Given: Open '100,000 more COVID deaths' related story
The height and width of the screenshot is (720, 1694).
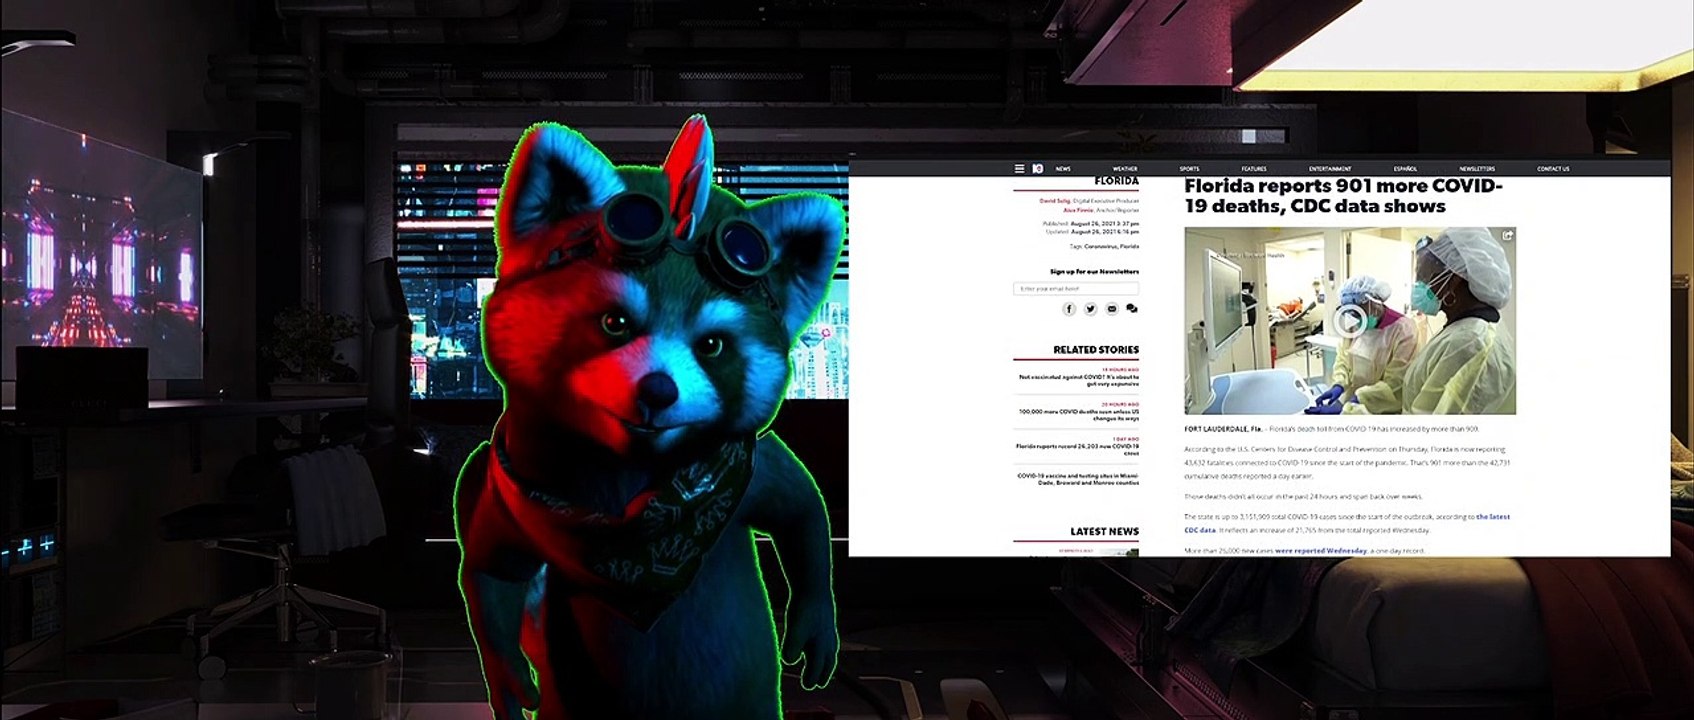Looking at the screenshot, I should (x=1078, y=414).
